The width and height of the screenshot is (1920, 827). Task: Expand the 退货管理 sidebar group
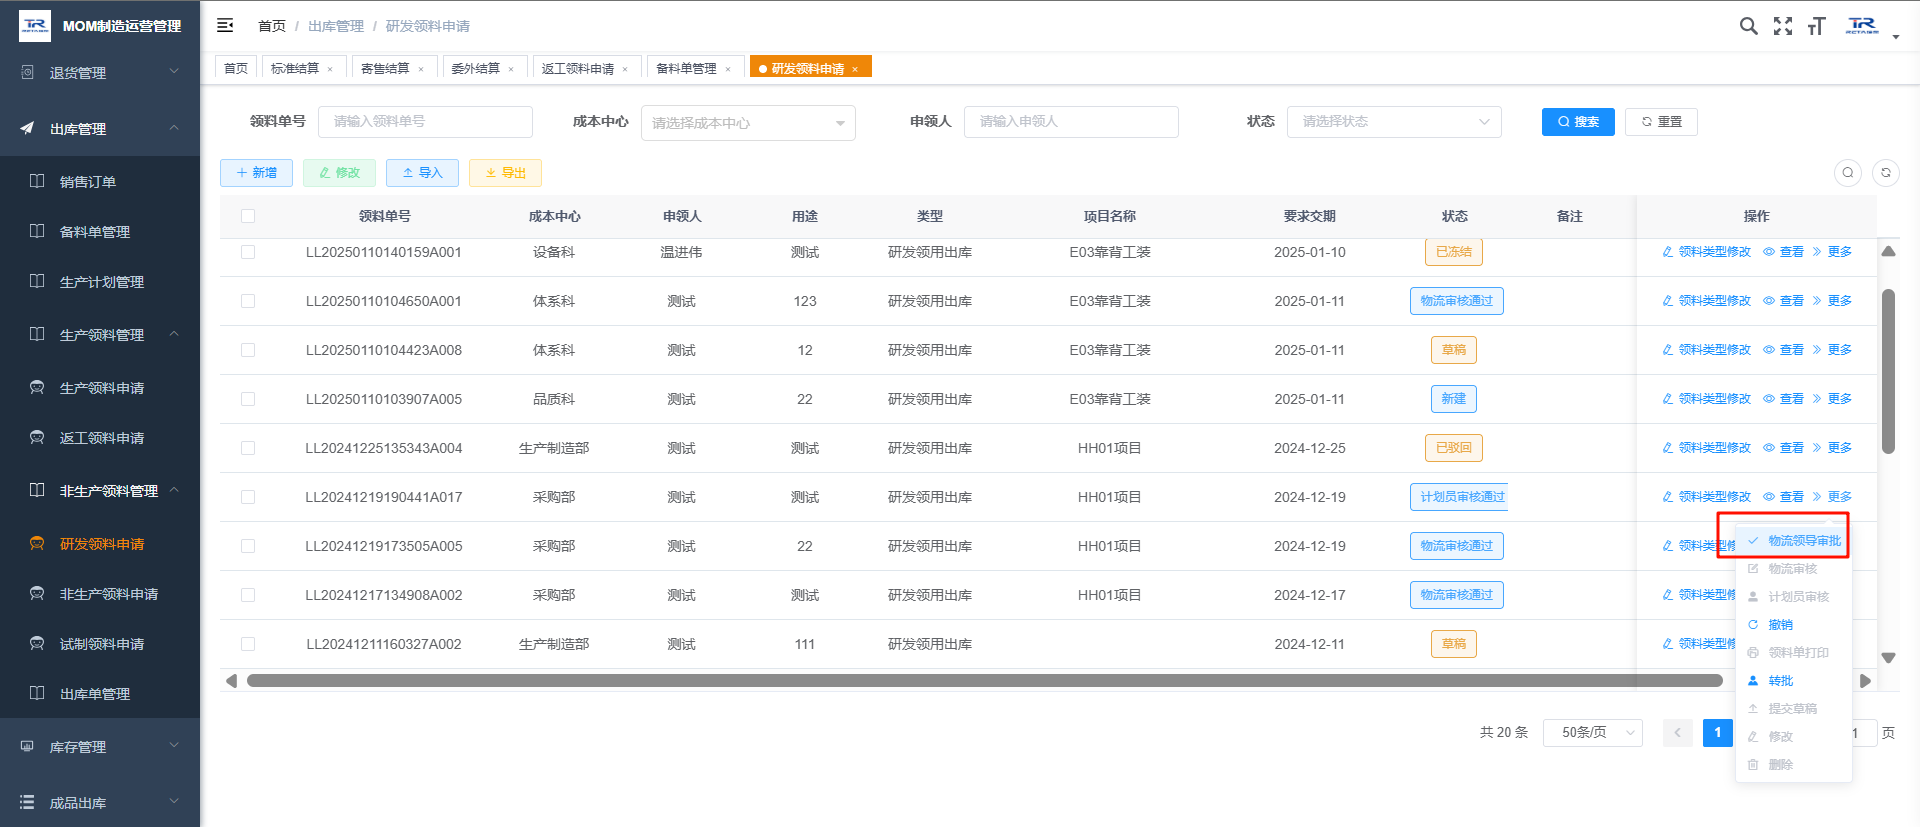(x=100, y=72)
